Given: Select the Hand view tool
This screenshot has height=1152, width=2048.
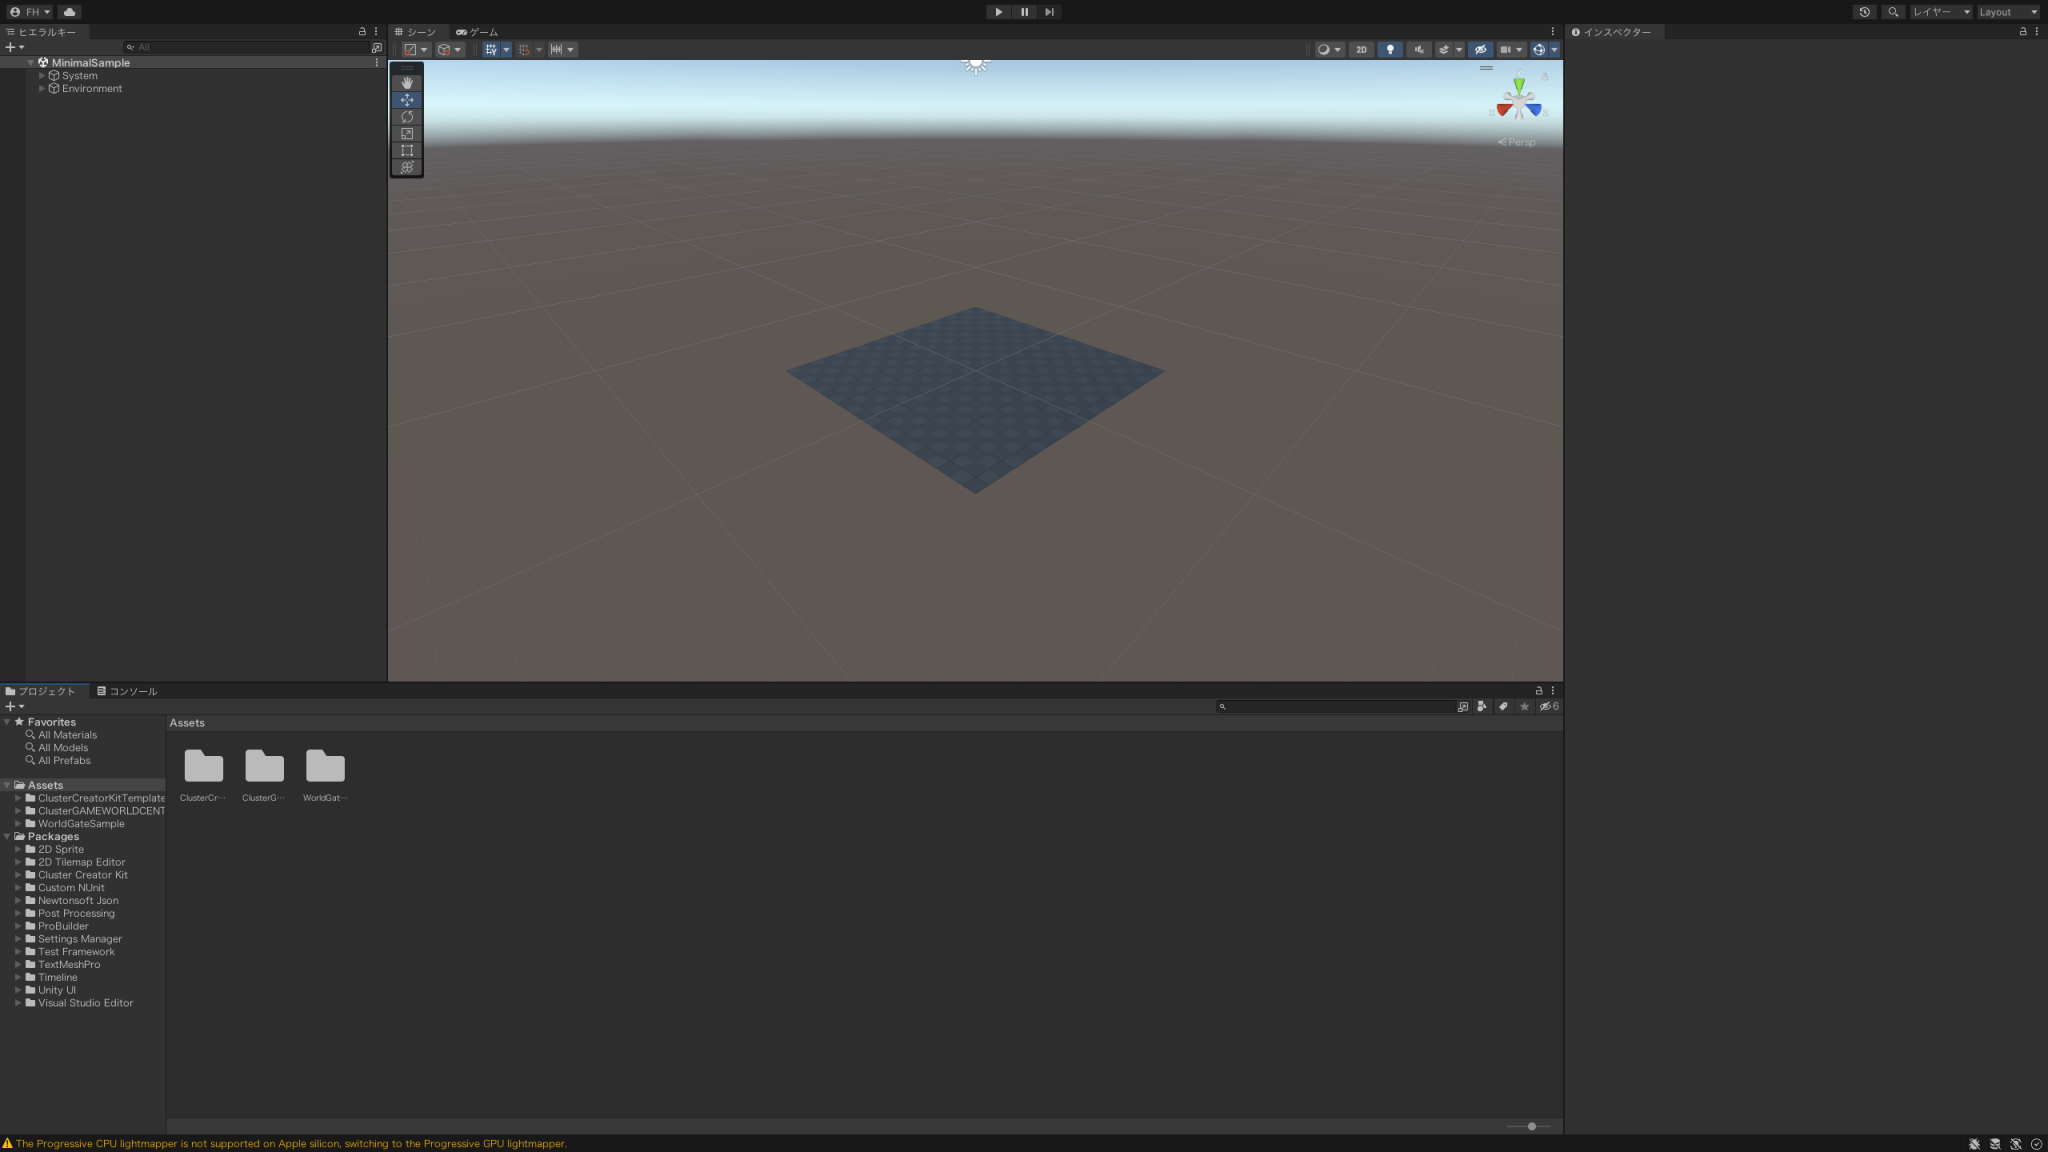Looking at the screenshot, I should click(407, 83).
